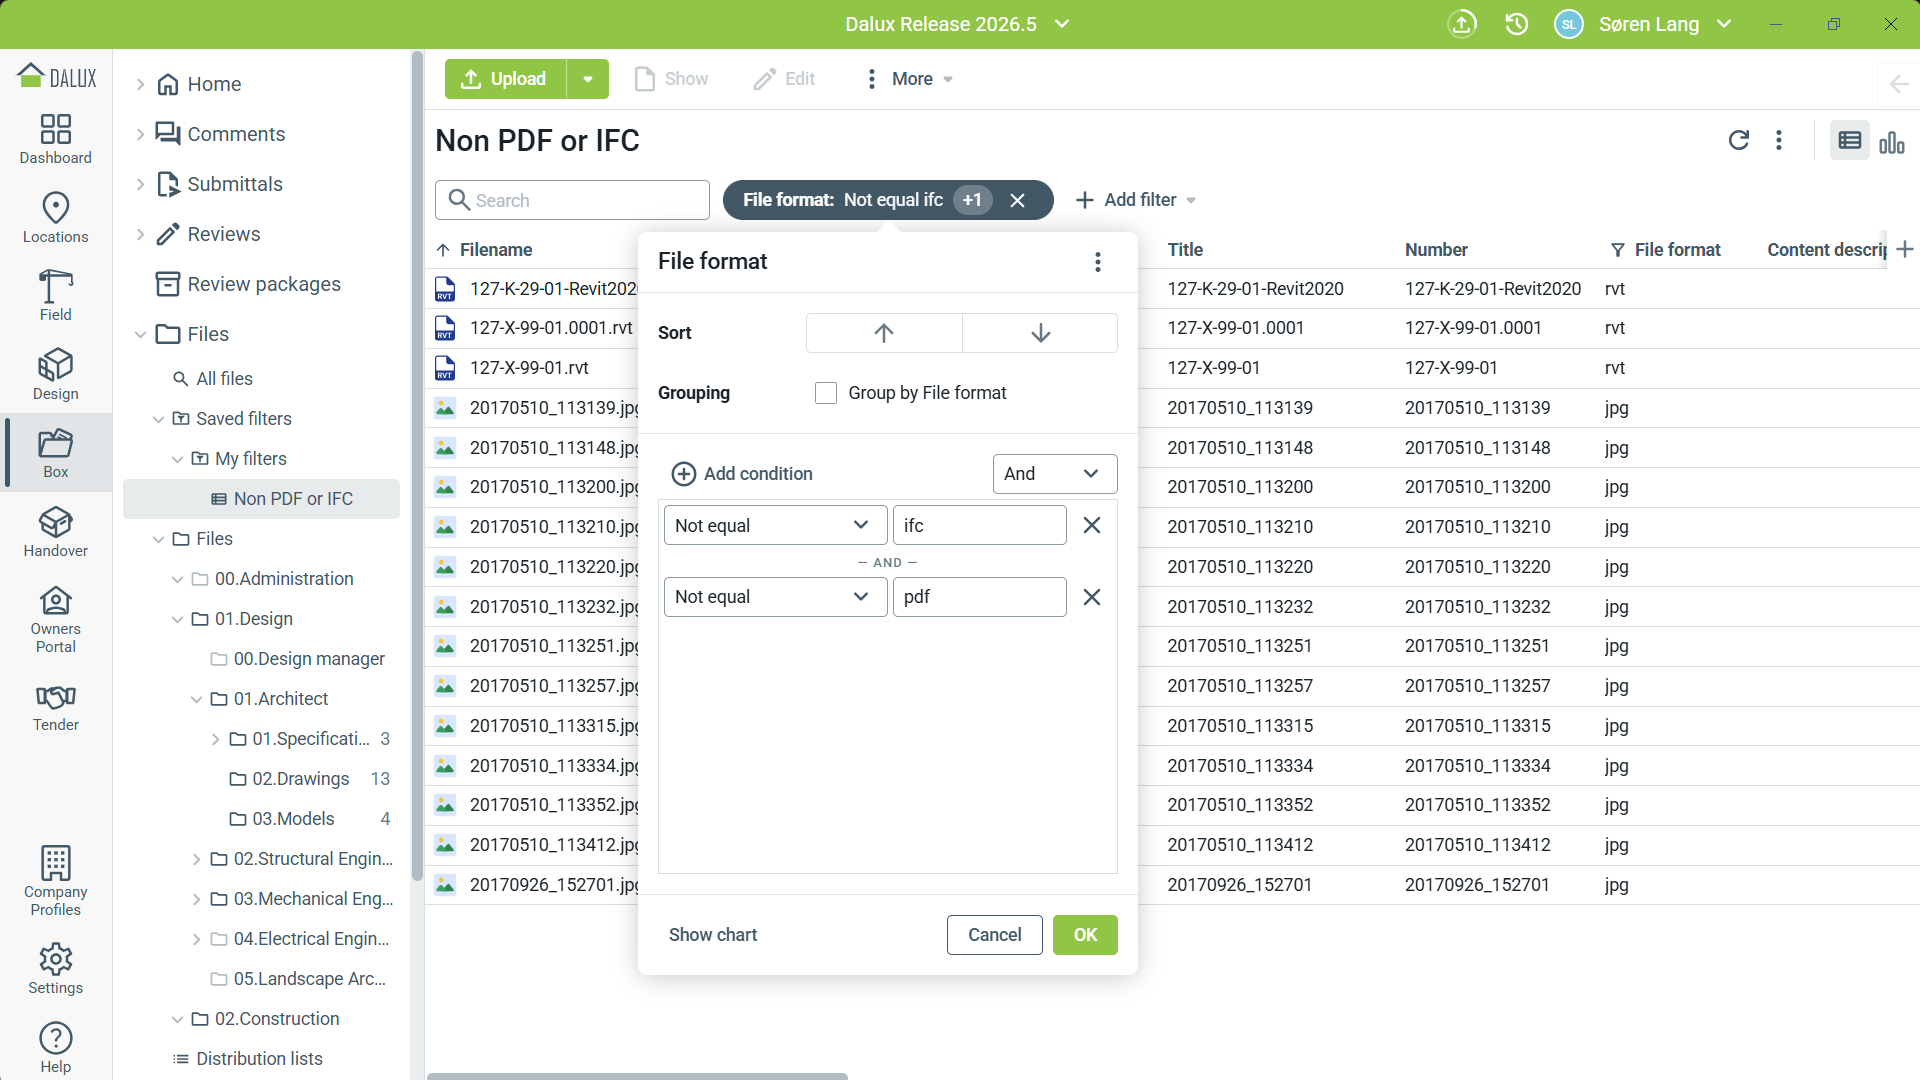Viewport: 1920px width, 1080px height.
Task: Click the Edit toolbar button
Action: pyautogui.click(x=784, y=79)
